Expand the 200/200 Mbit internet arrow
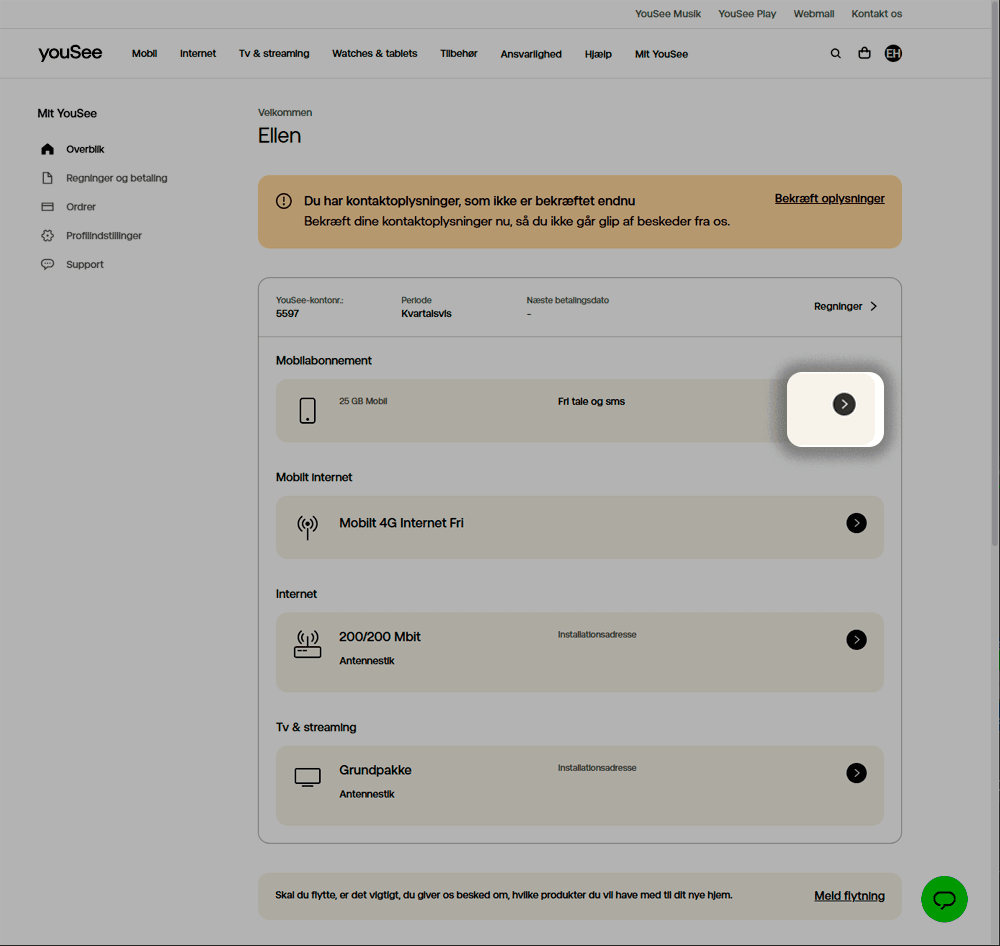Screen dimensions: 1000x946 (856, 640)
